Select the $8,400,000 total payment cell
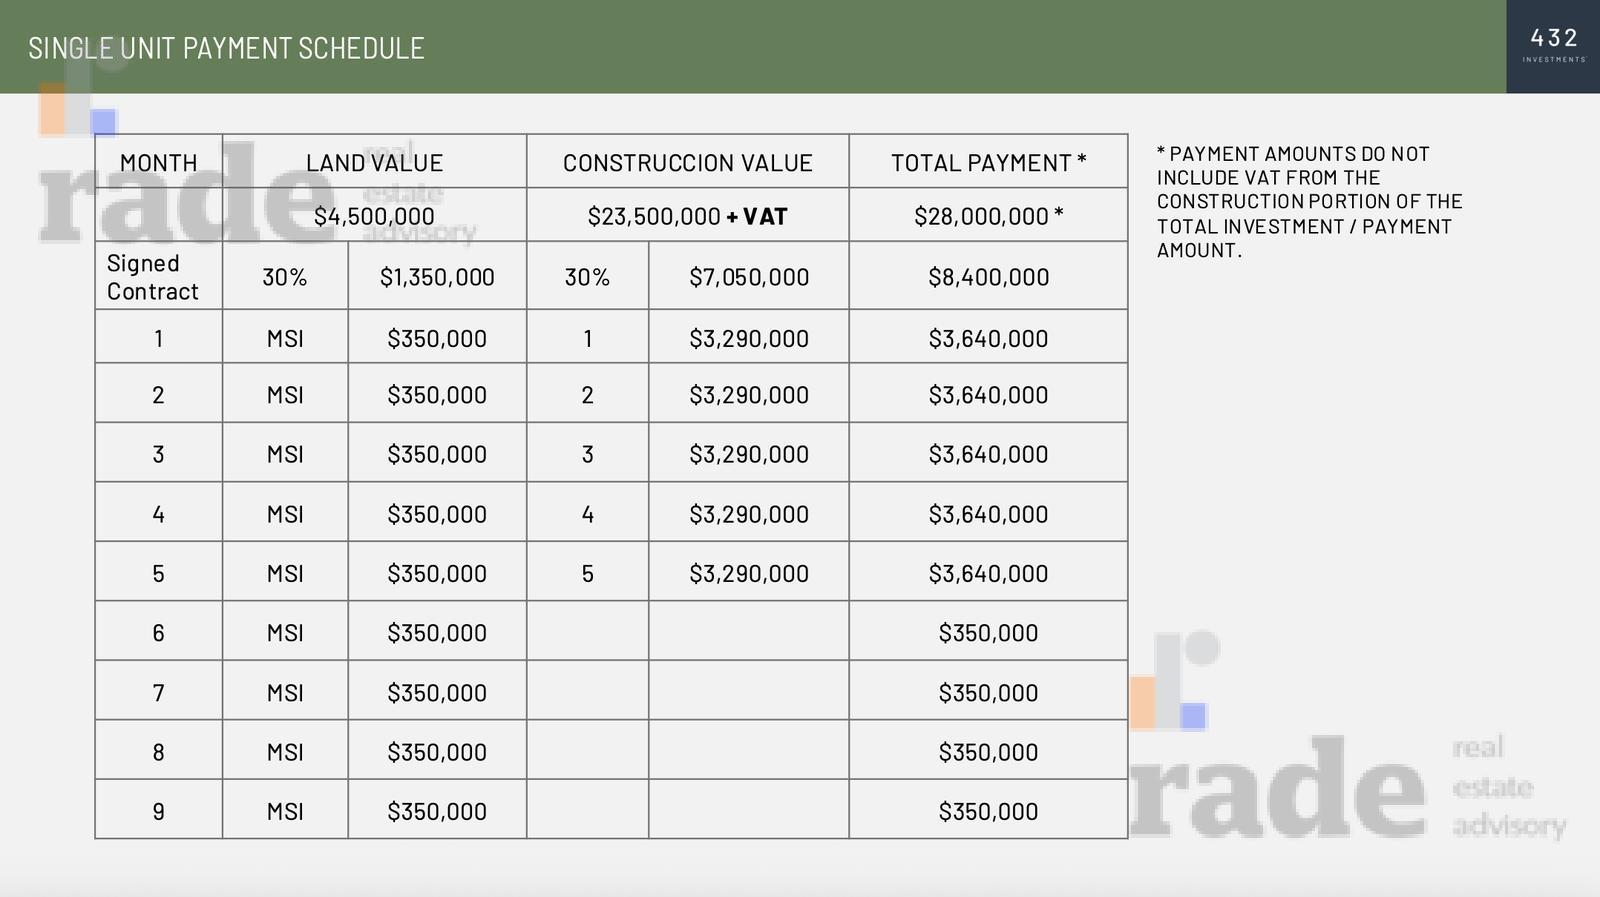The image size is (1600, 897). (988, 276)
